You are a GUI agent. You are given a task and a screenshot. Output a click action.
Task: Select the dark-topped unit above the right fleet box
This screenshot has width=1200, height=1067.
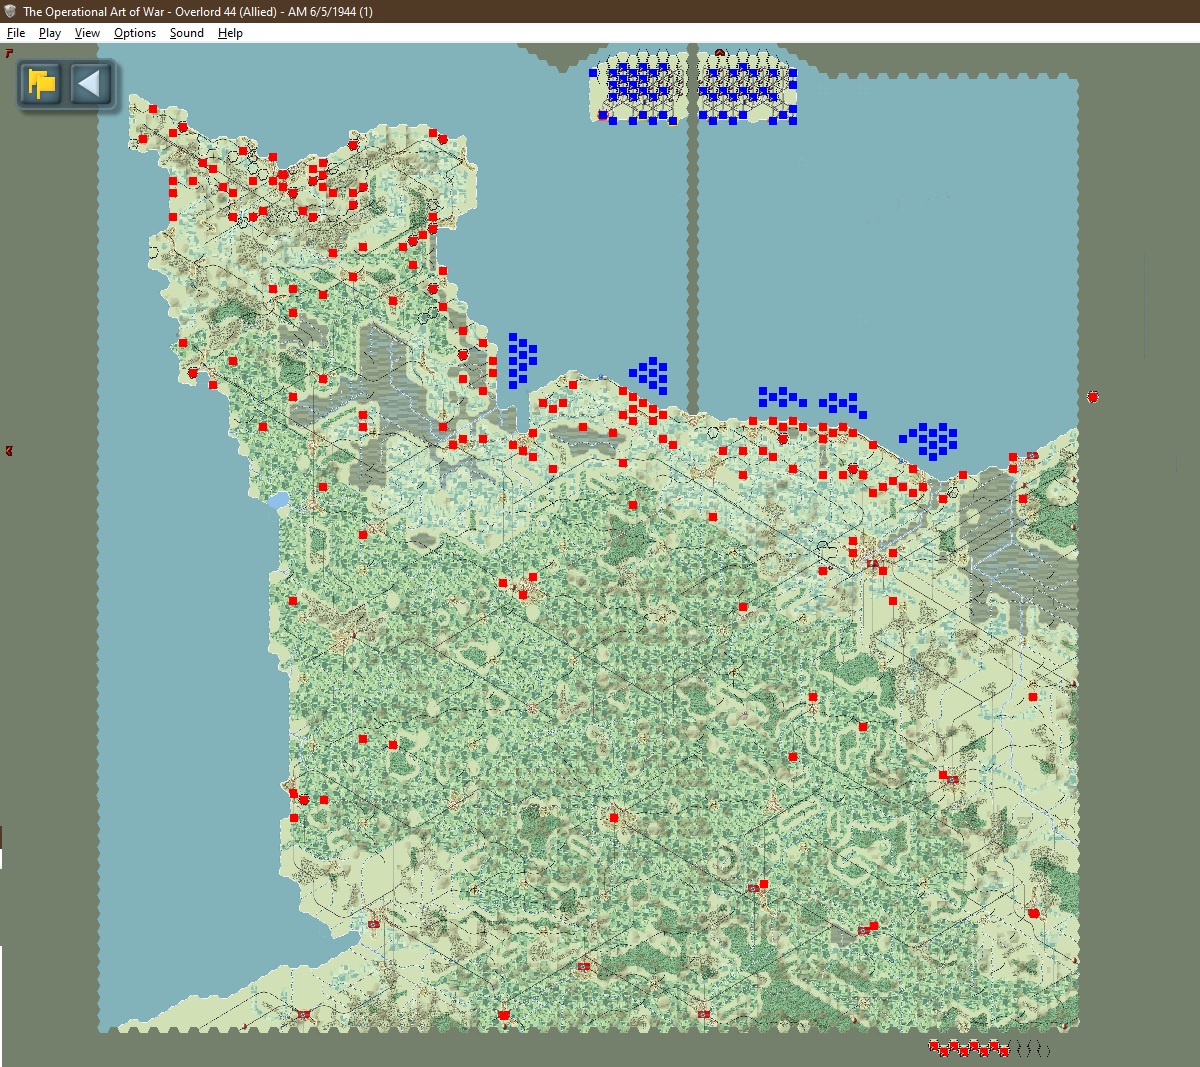[x=719, y=53]
